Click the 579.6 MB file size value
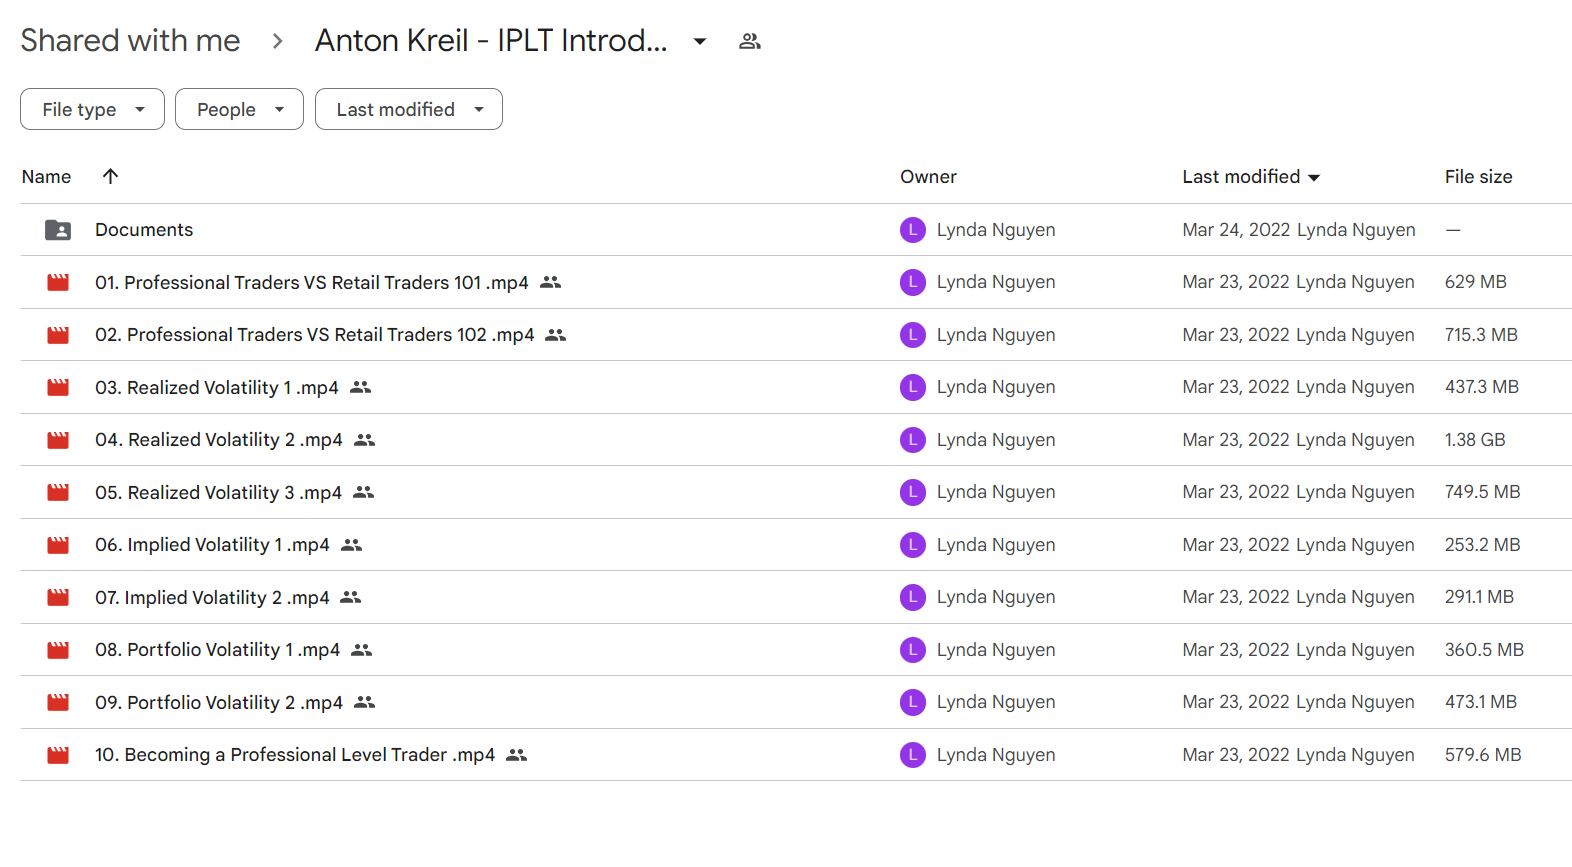1572x867 pixels. pyautogui.click(x=1483, y=755)
